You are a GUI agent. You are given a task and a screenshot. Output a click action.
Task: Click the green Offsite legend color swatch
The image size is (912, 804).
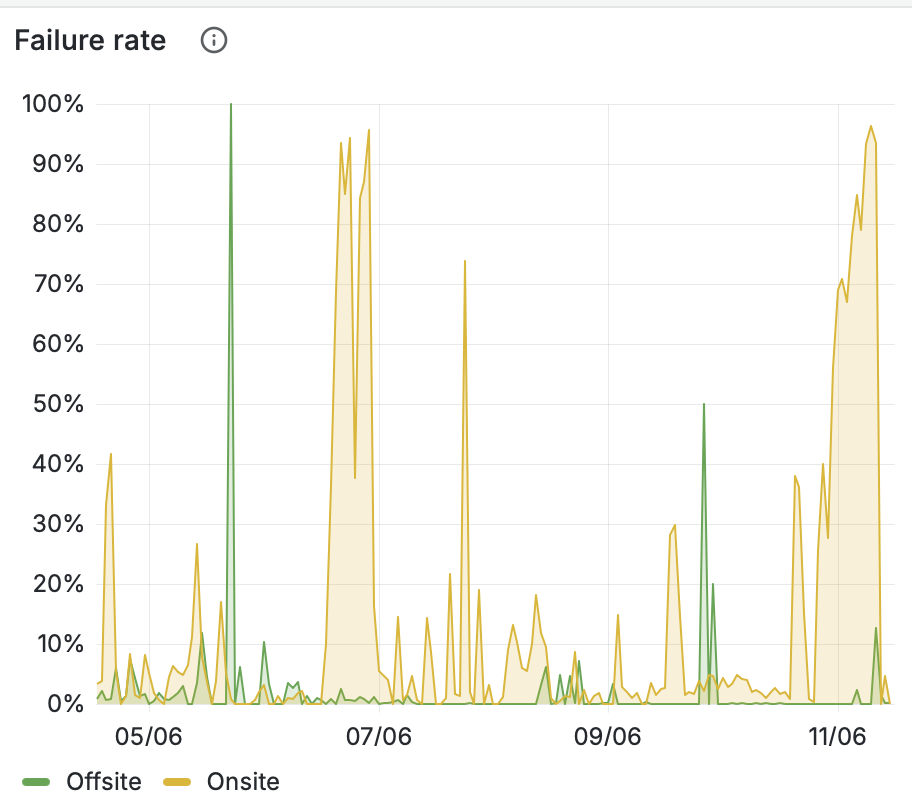point(36,781)
